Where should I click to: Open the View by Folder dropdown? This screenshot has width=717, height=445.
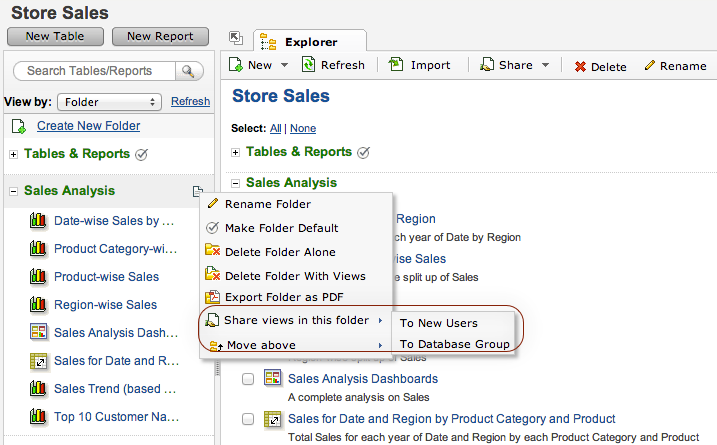click(x=109, y=102)
